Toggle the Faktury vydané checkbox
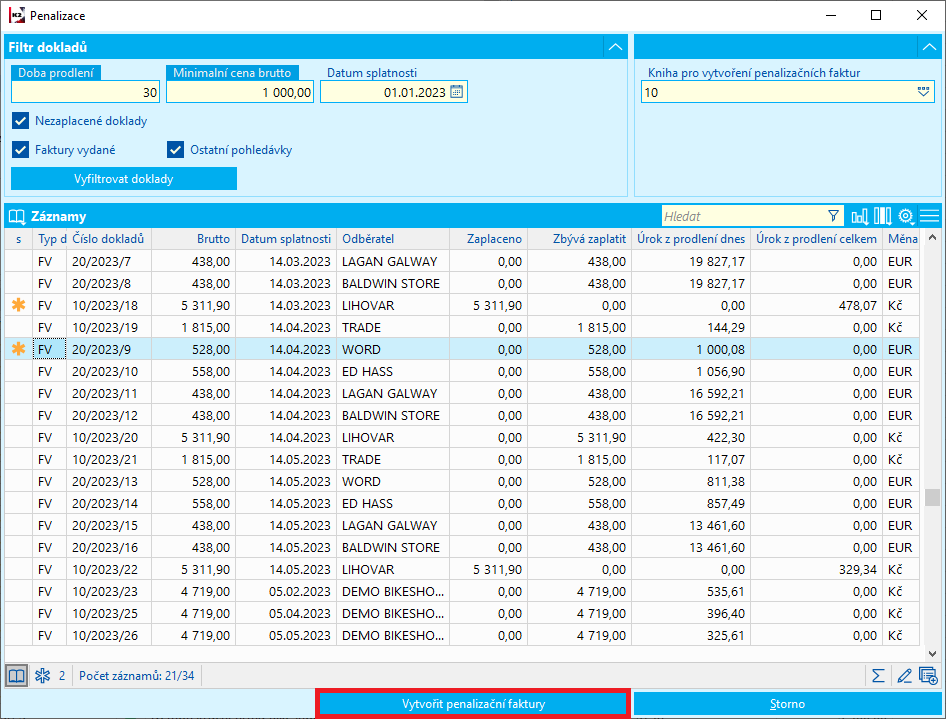The height and width of the screenshot is (719, 946). point(21,150)
